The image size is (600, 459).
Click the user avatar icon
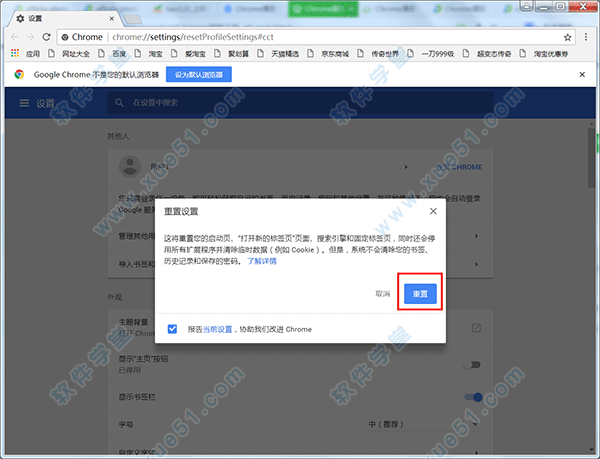click(130, 167)
